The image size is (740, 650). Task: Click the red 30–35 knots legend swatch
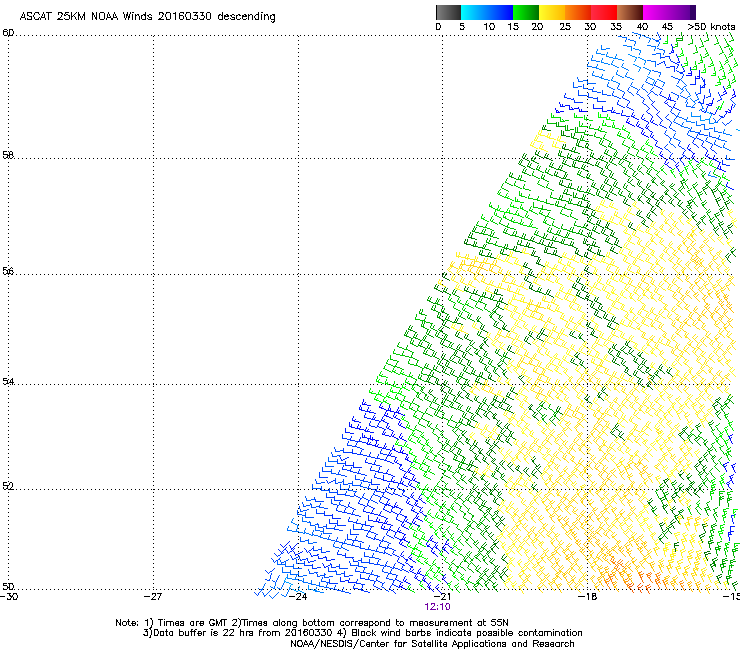pyautogui.click(x=604, y=12)
